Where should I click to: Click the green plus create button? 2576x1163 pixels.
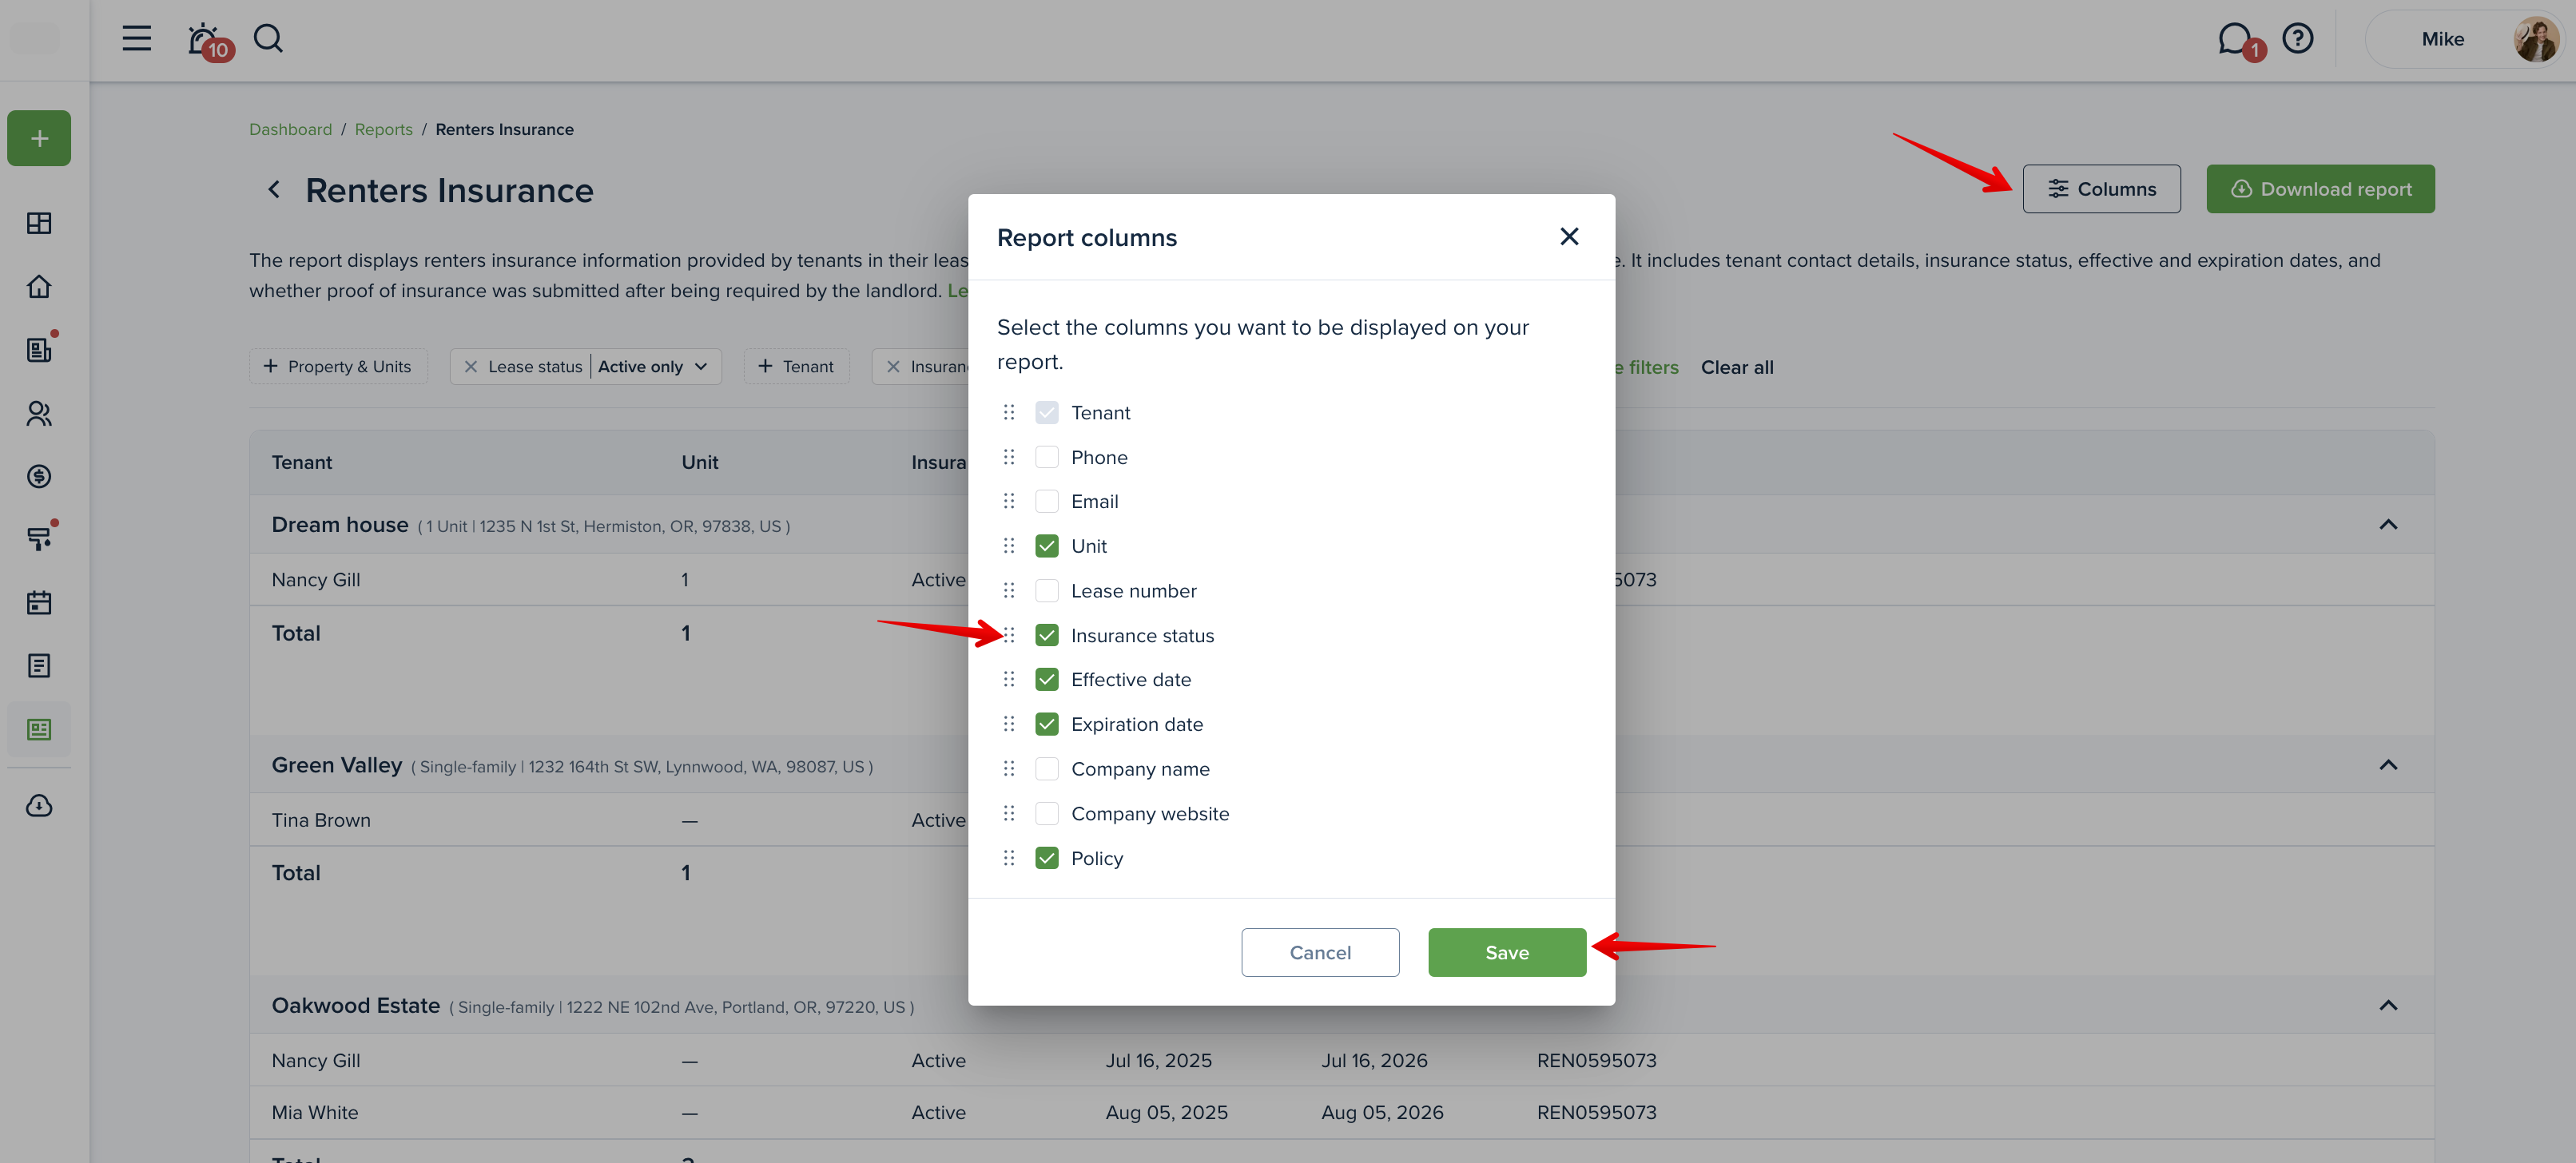coord(39,138)
